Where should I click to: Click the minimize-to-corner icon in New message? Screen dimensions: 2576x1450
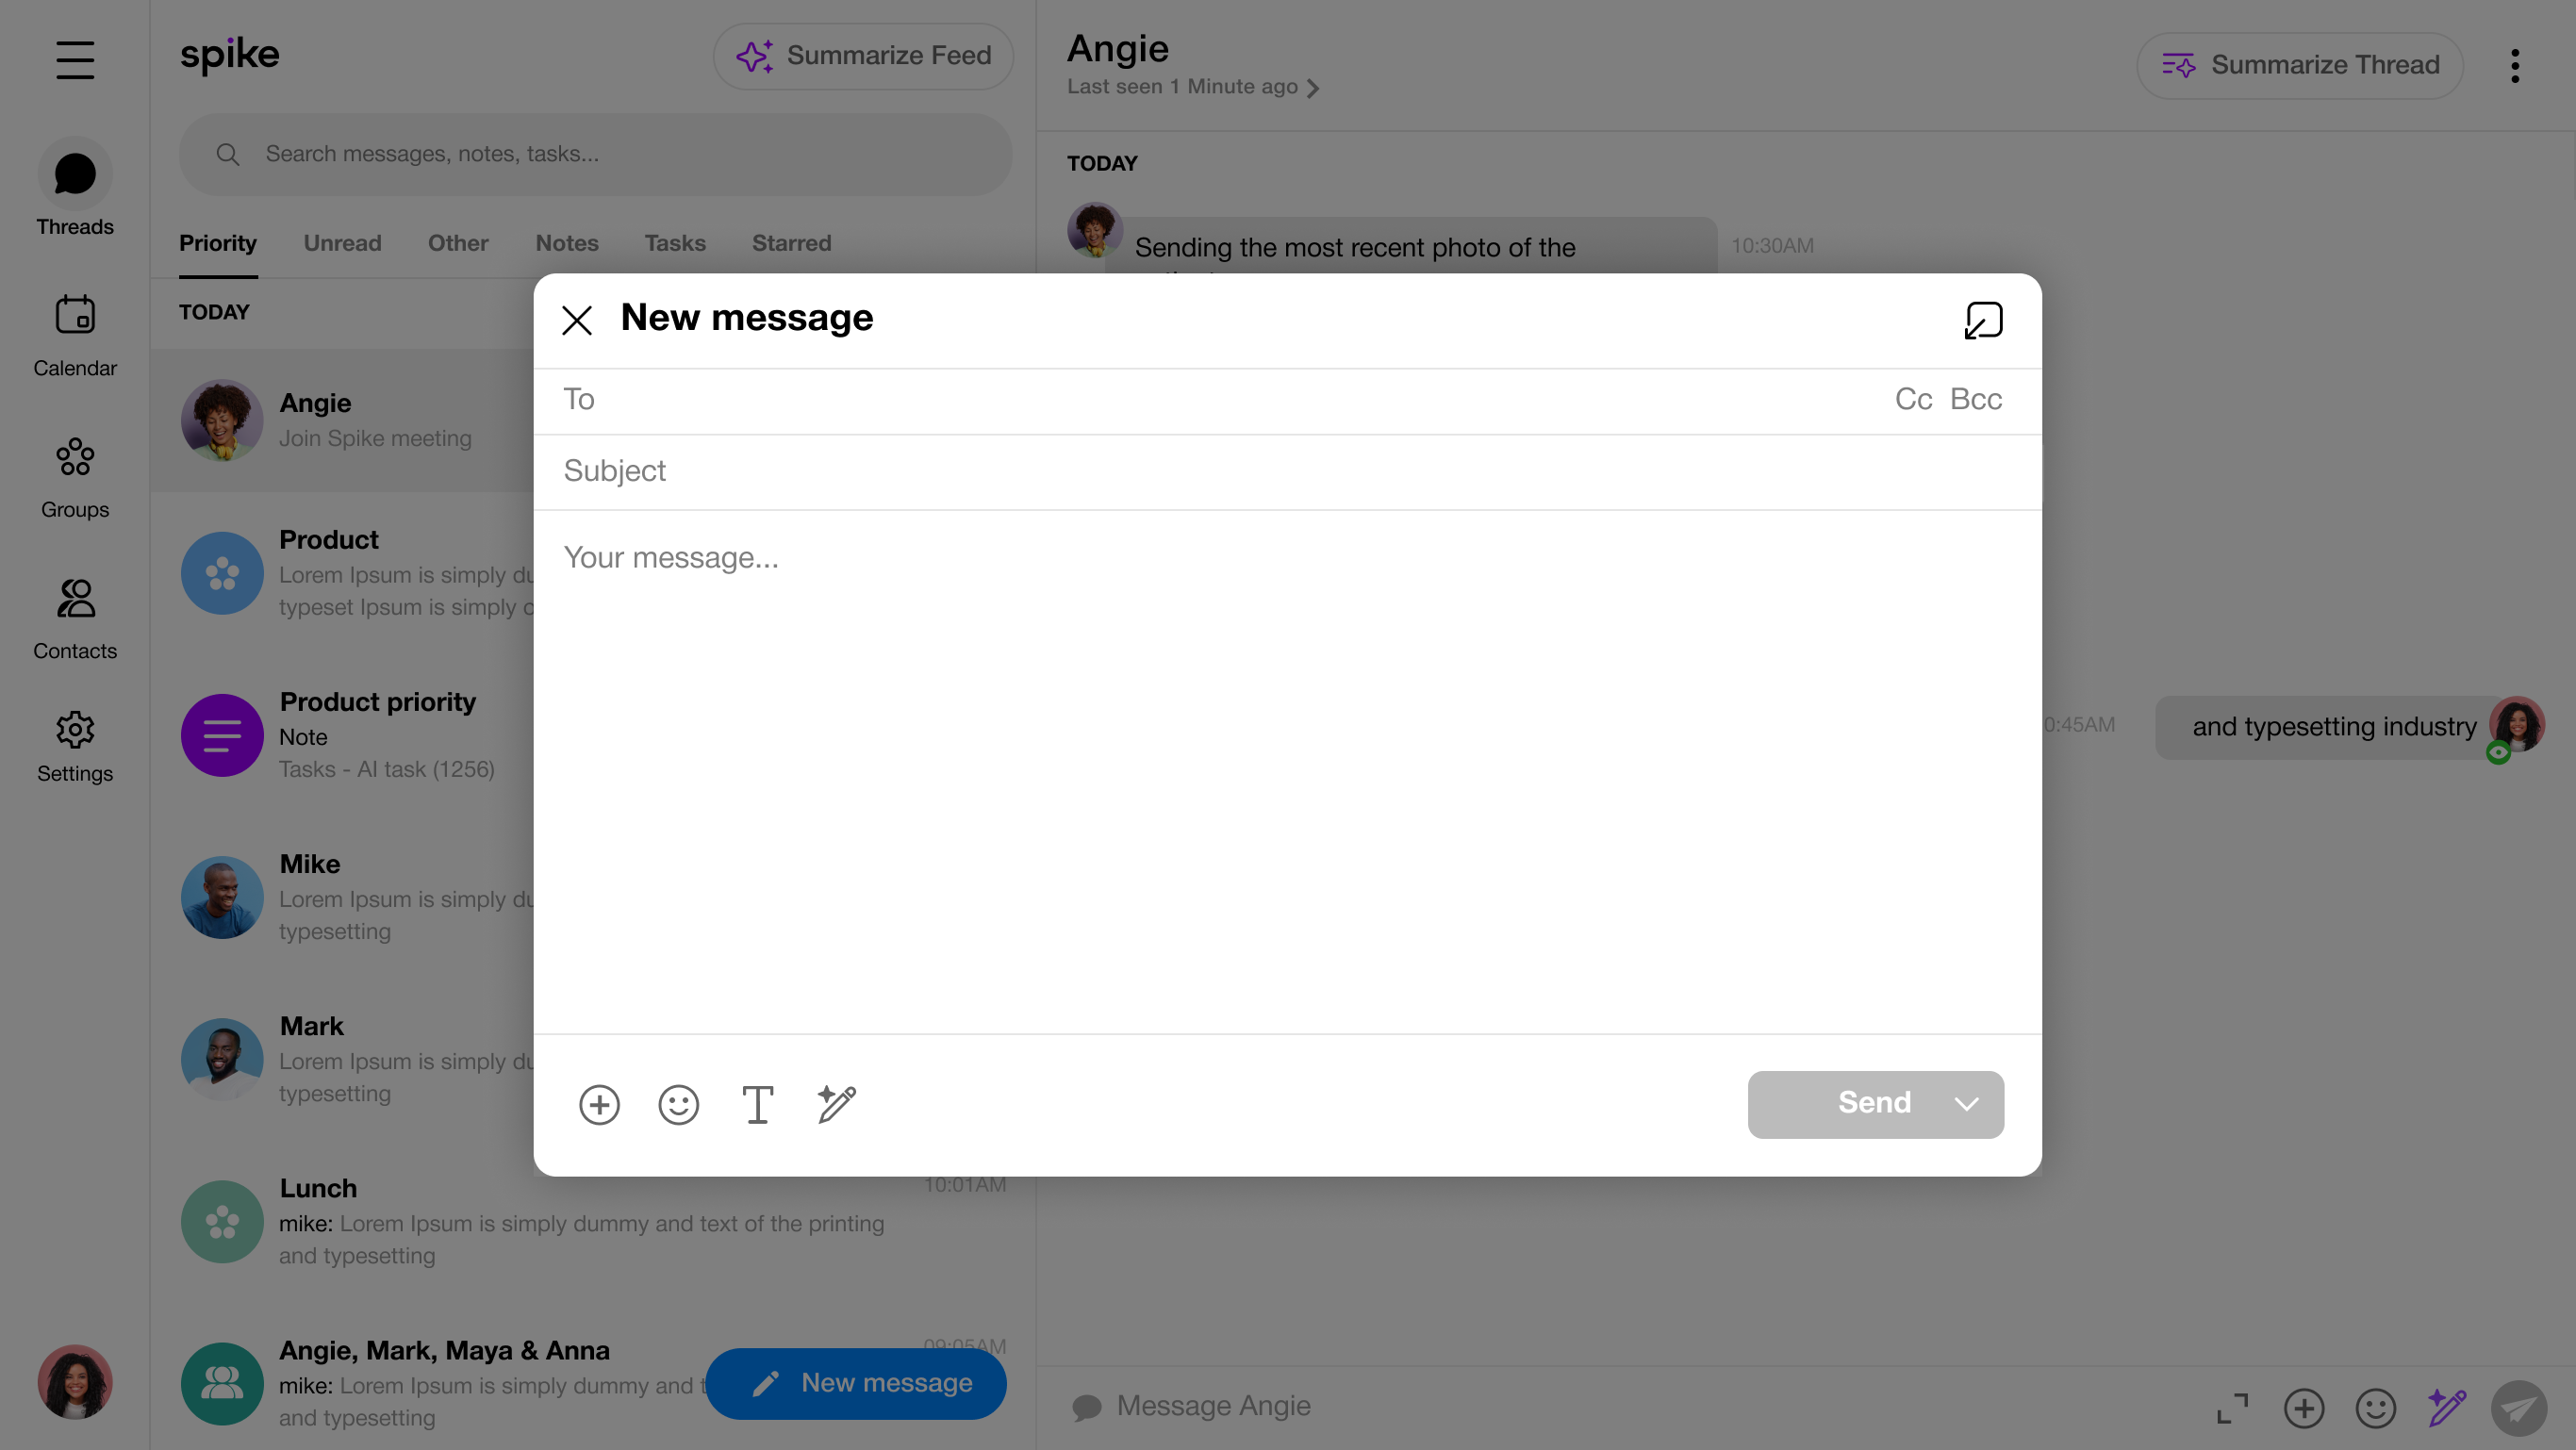point(1983,320)
